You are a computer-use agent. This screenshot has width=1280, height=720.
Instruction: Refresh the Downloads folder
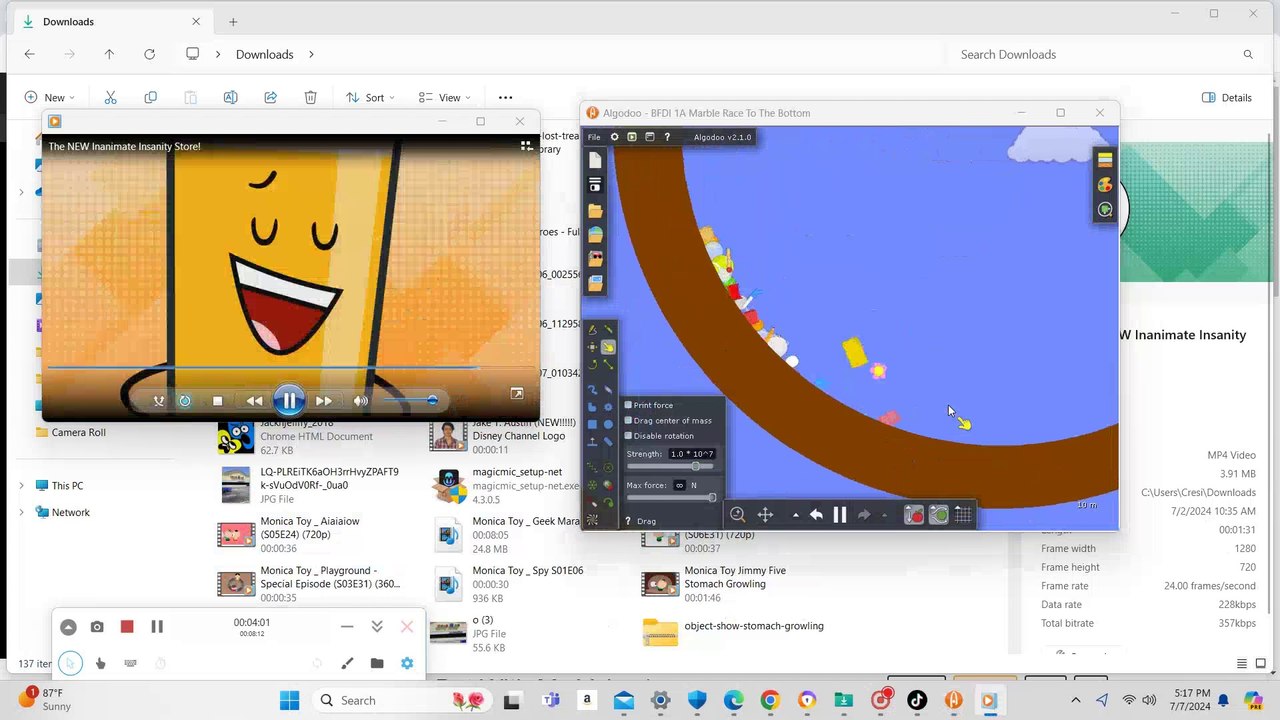point(149,54)
